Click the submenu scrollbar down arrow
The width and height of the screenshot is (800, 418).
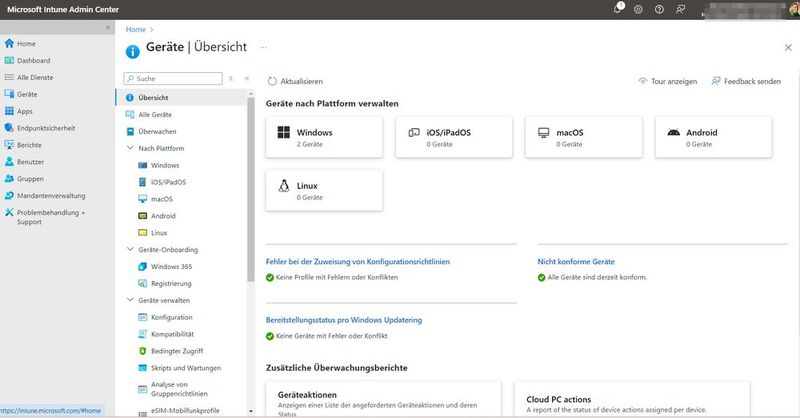pos(251,411)
